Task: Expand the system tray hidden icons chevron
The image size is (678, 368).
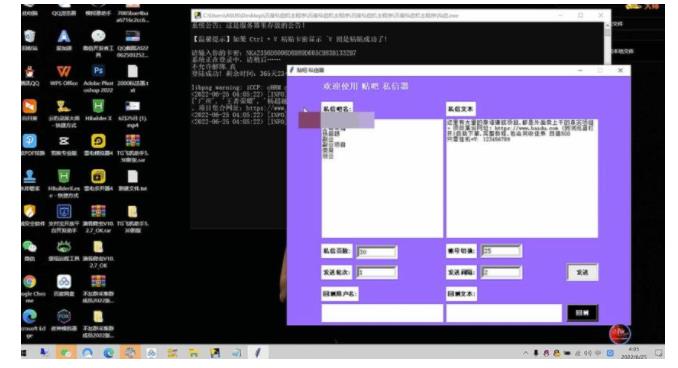Action: (x=525, y=353)
